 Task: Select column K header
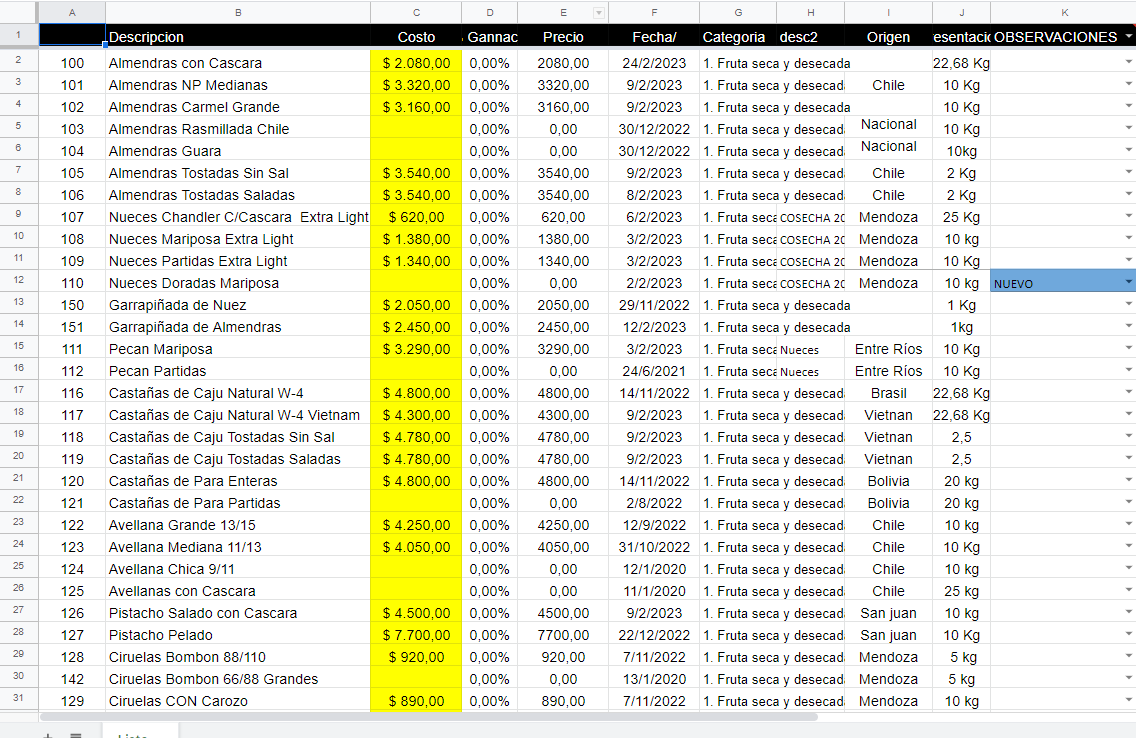(x=1064, y=12)
